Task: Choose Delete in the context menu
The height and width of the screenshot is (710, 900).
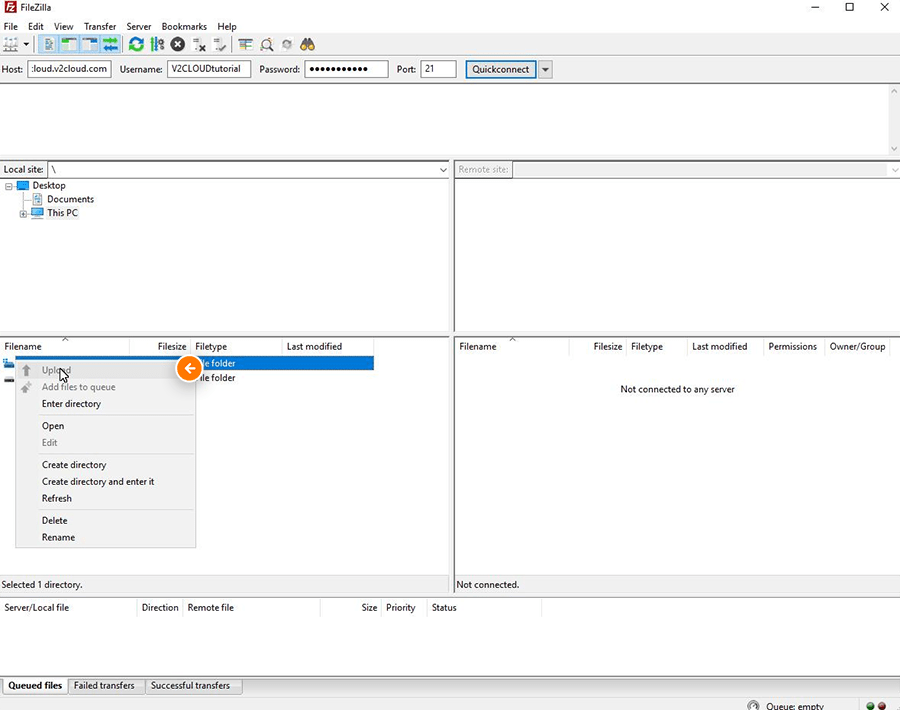Action: 106,521
